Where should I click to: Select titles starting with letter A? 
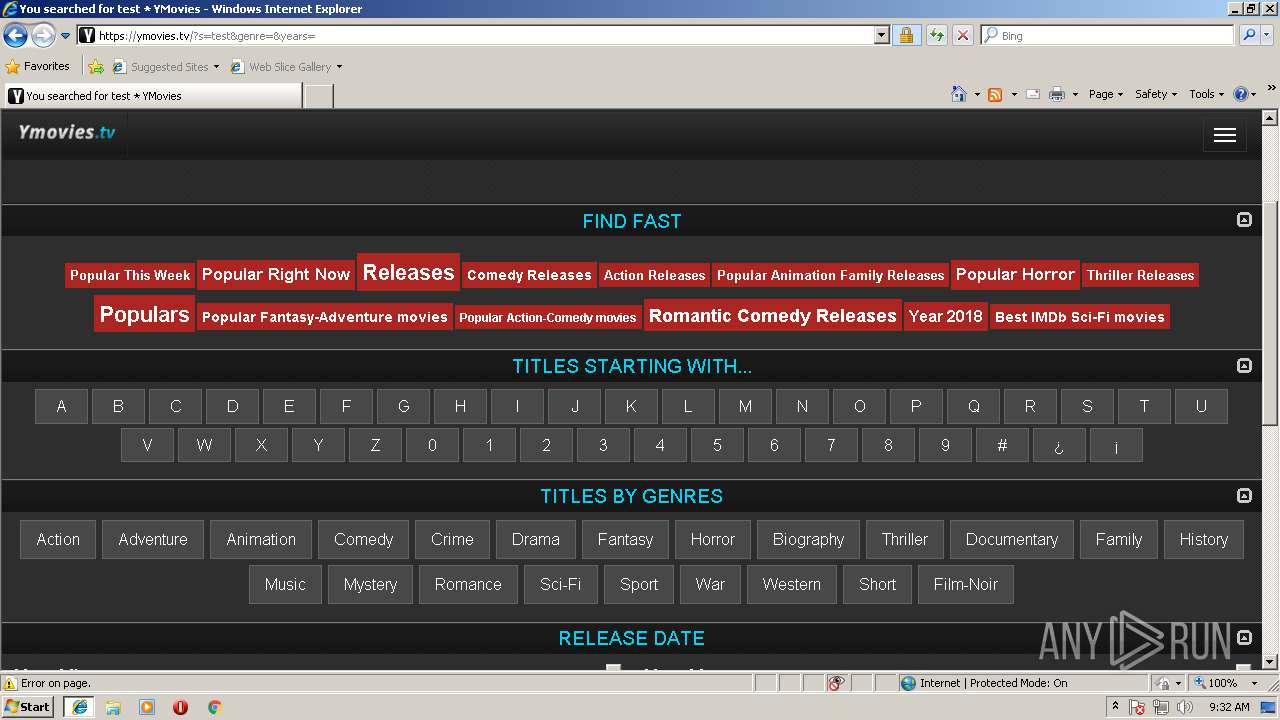[62, 406]
